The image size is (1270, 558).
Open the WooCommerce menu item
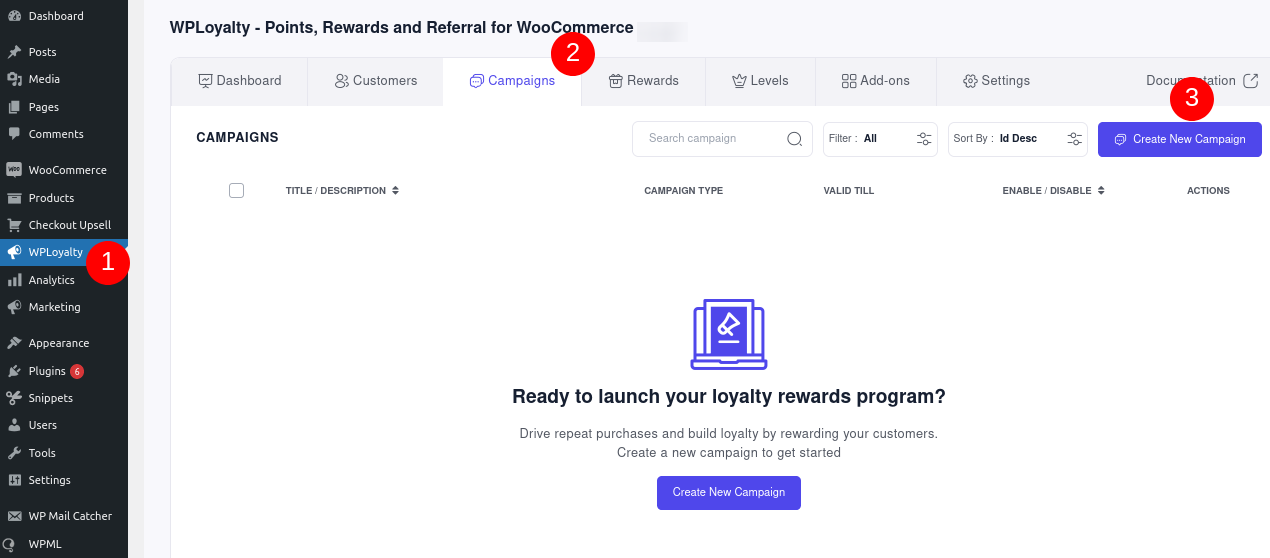[x=64, y=170]
